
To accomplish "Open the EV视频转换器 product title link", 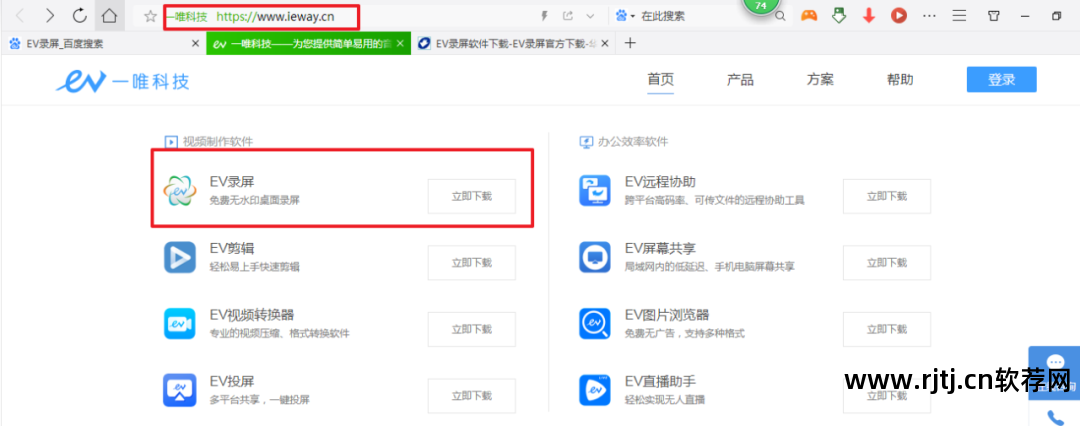I will click(251, 315).
